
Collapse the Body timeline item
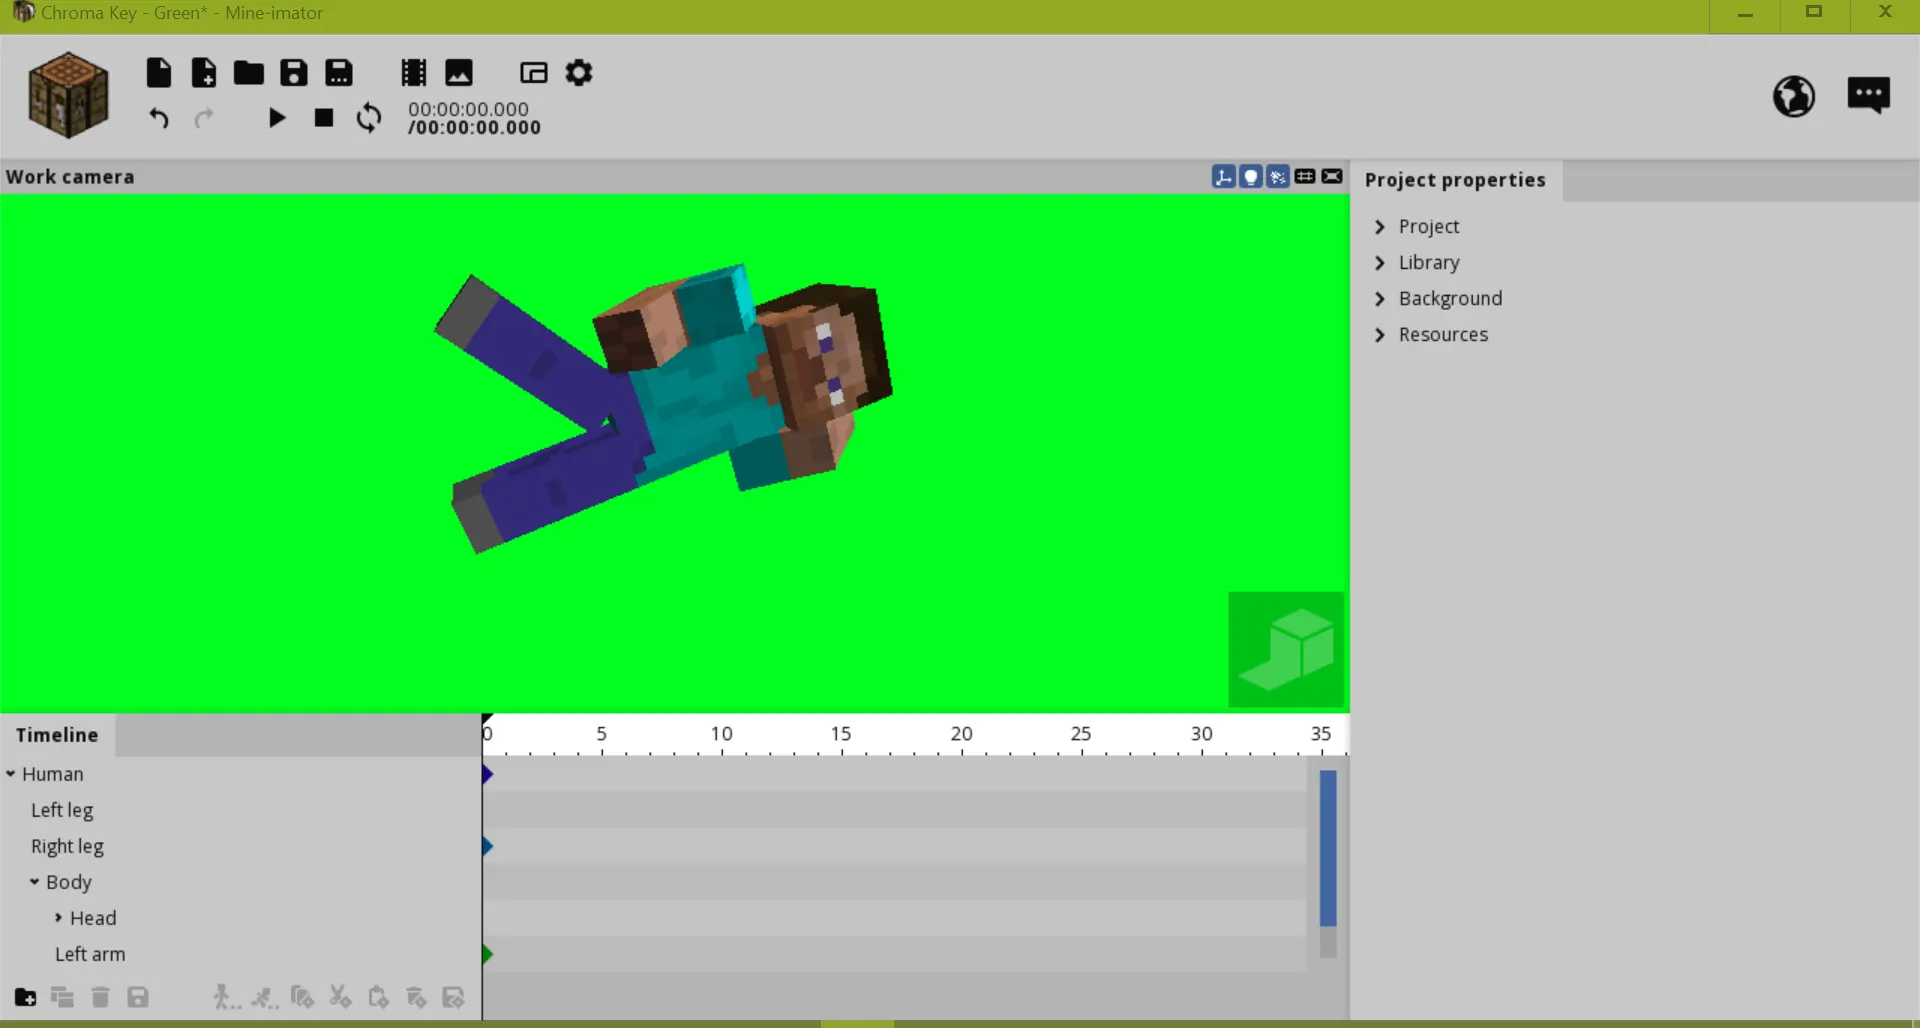(x=35, y=882)
